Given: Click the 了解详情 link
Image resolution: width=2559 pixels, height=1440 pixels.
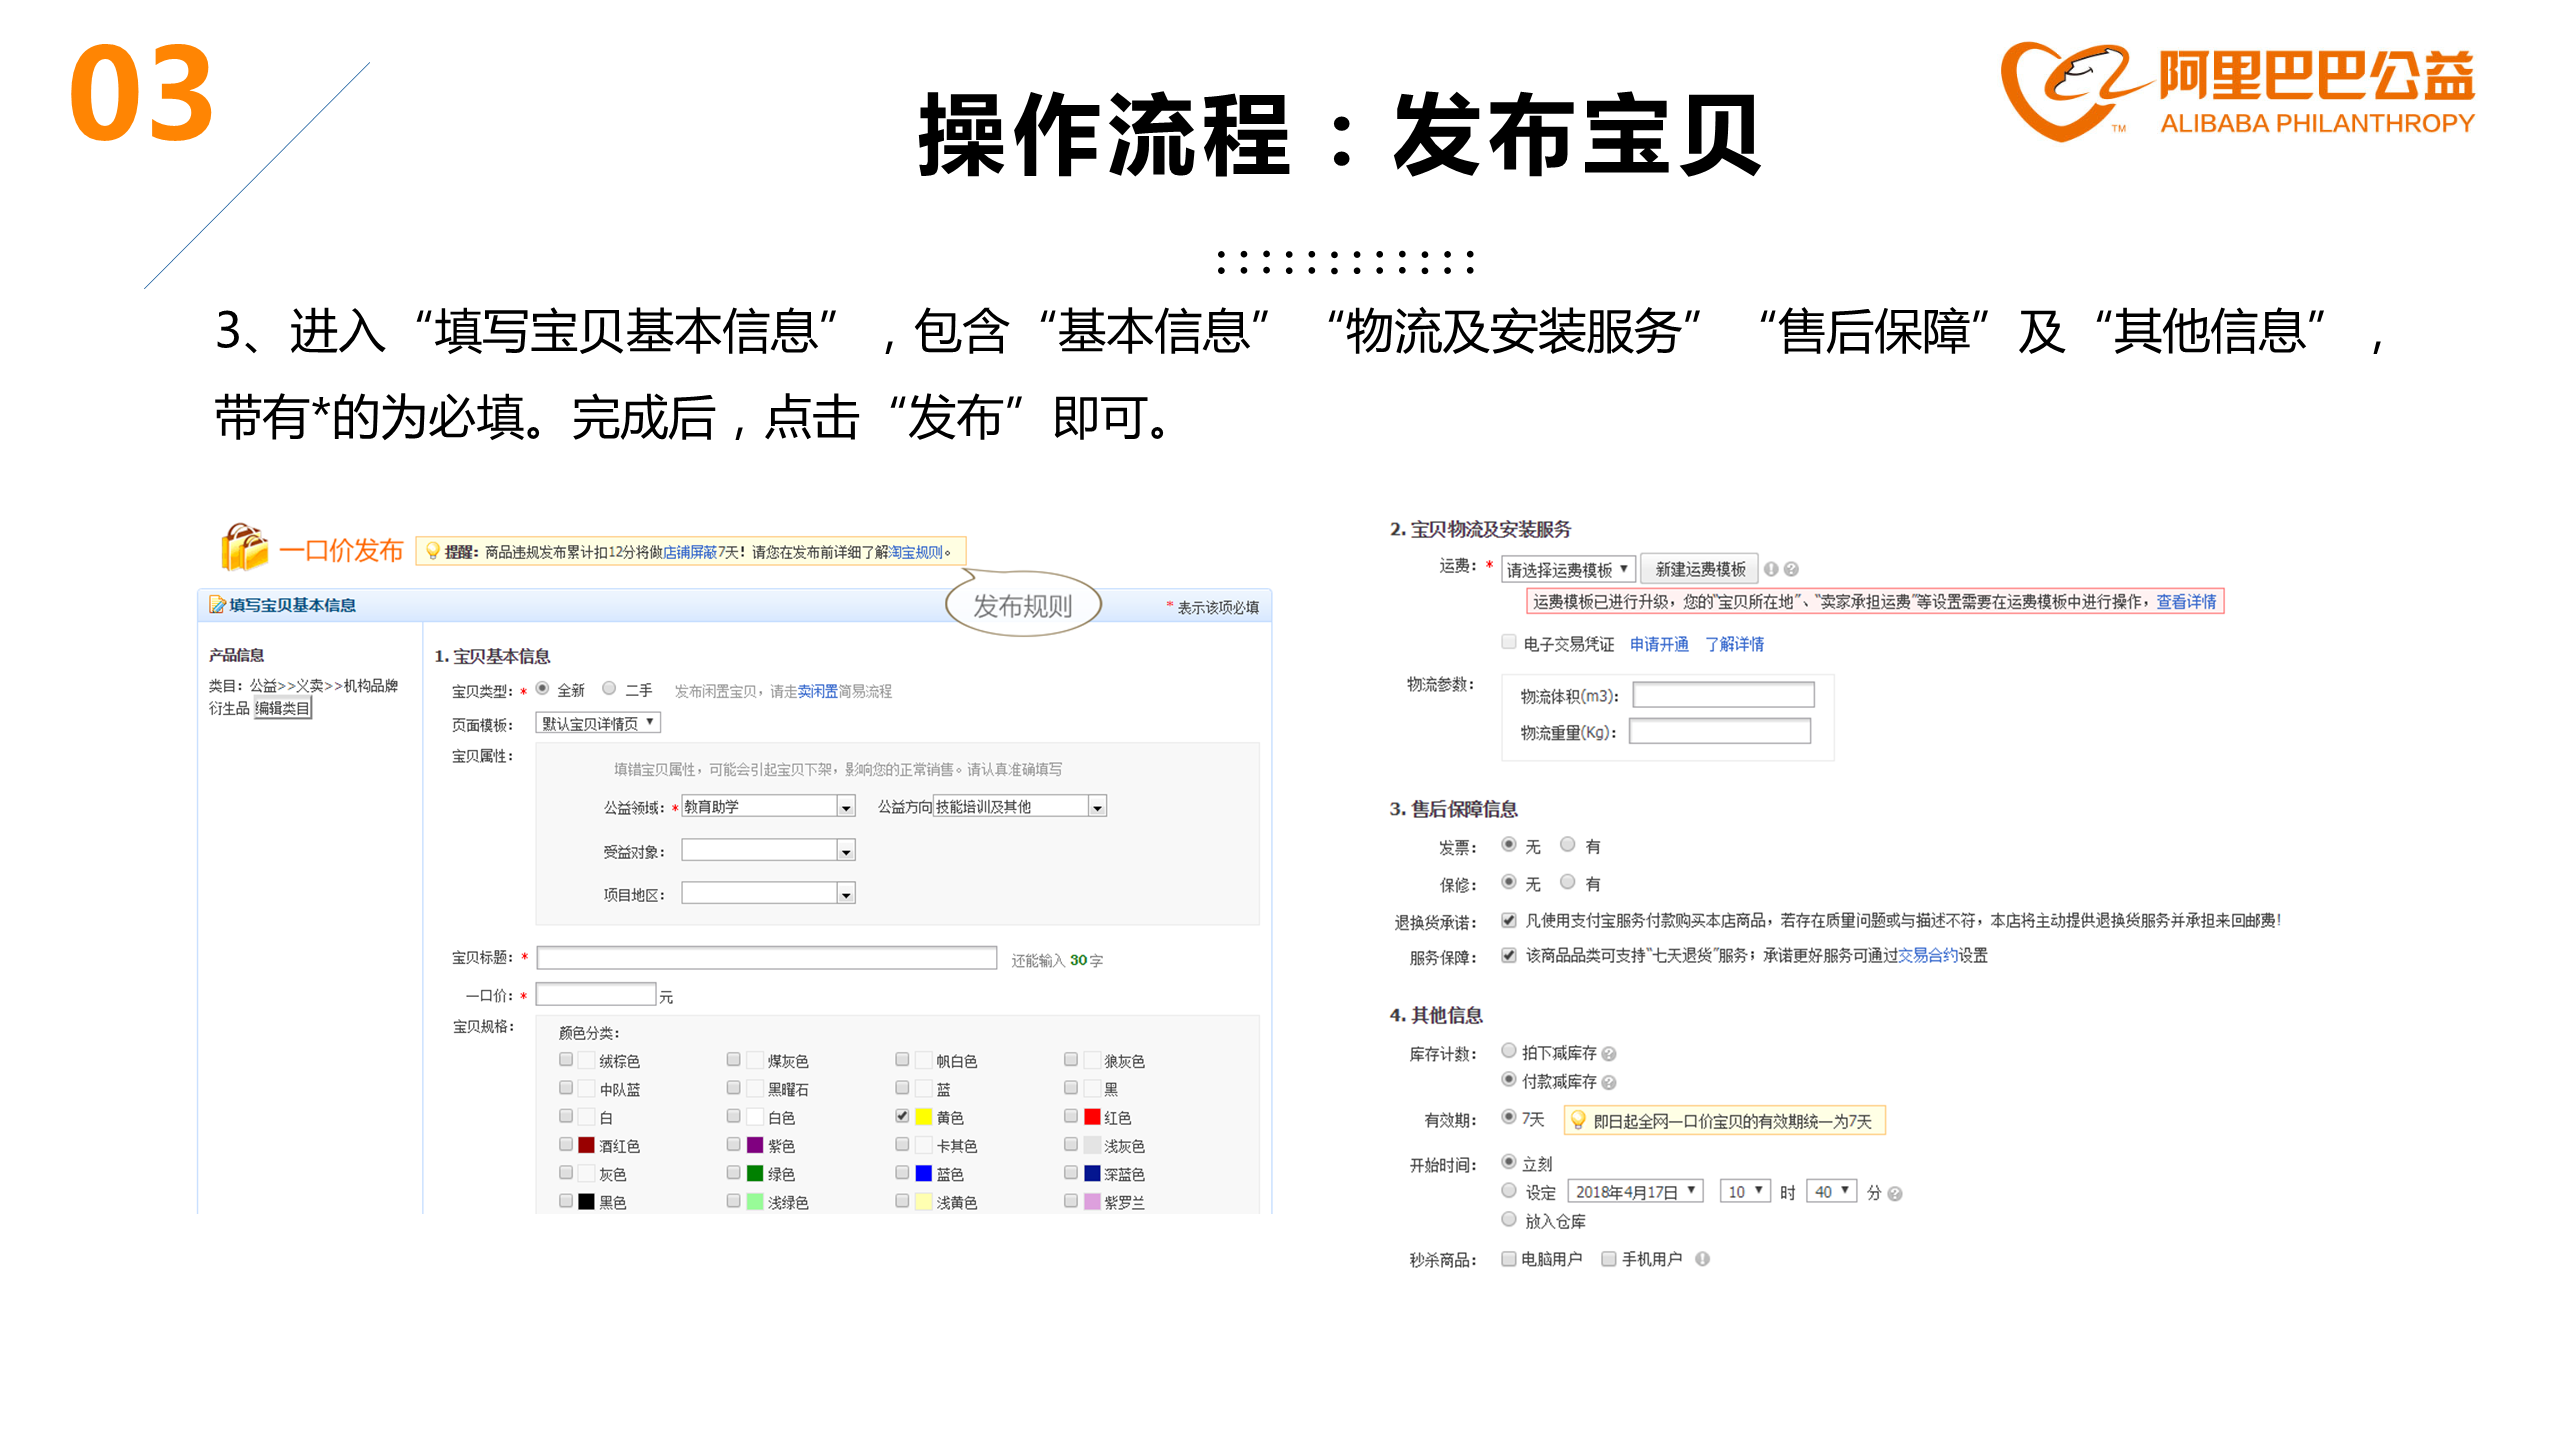Looking at the screenshot, I should pyautogui.click(x=1735, y=644).
